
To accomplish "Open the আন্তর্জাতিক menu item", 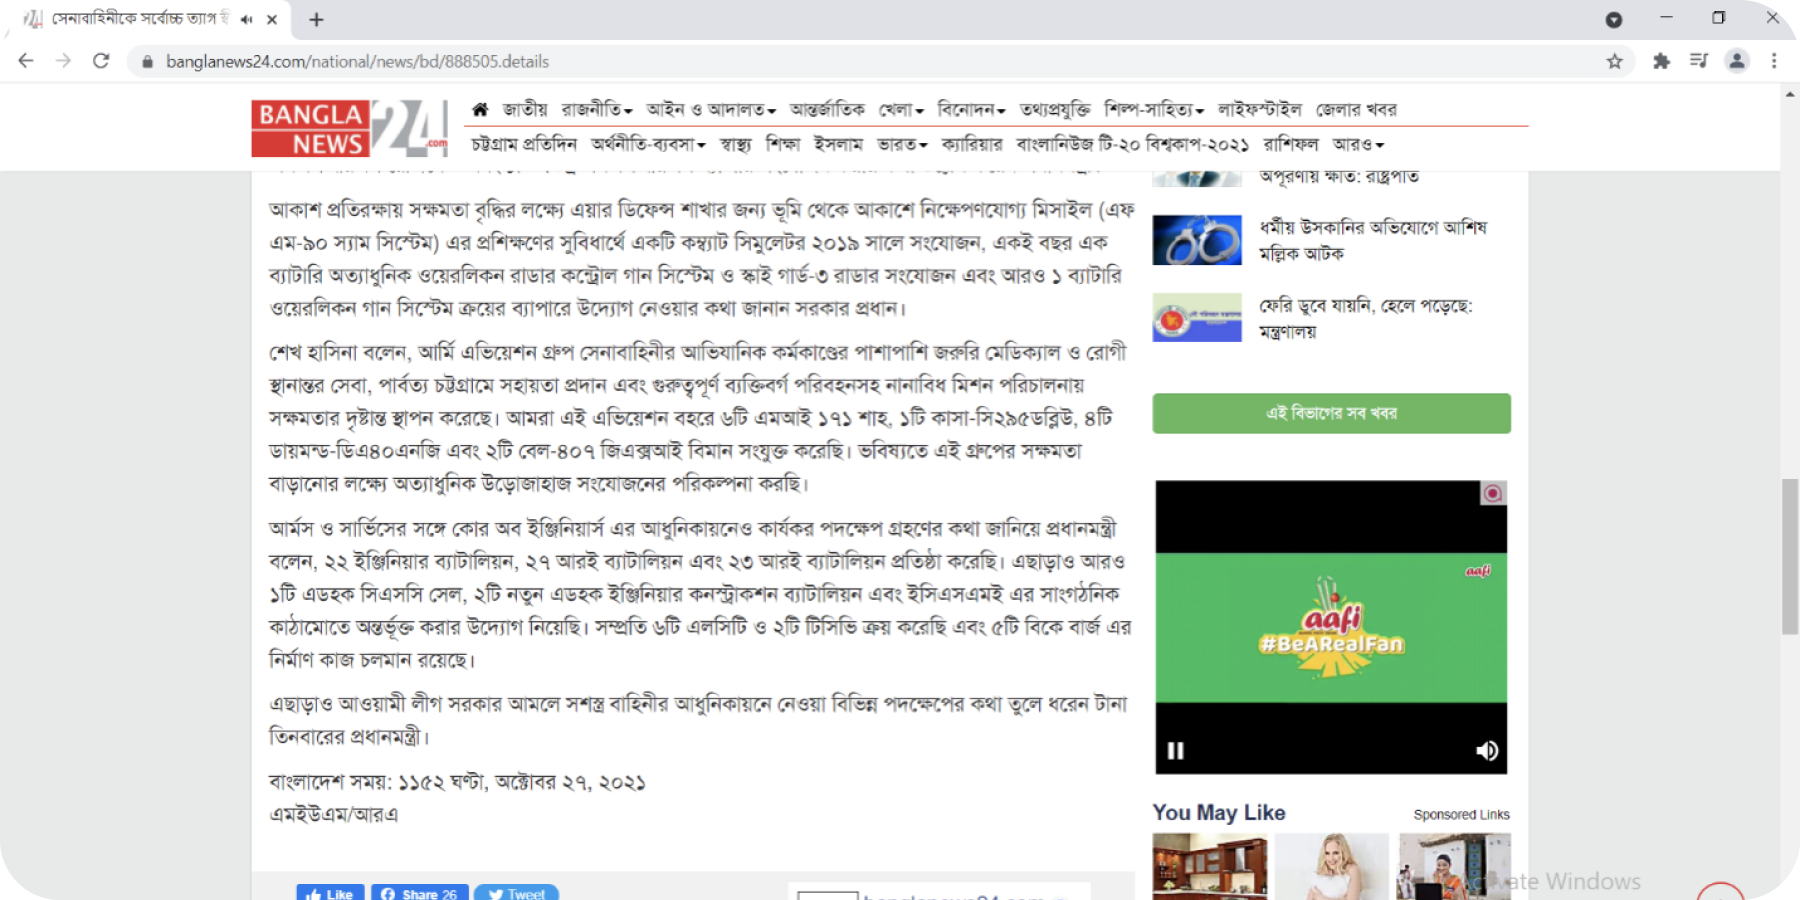I will pyautogui.click(x=827, y=109).
